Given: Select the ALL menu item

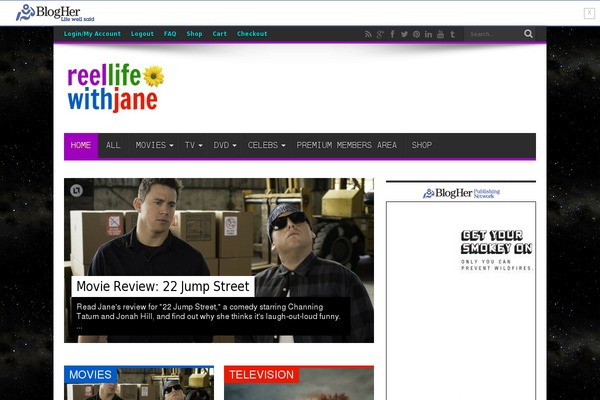Looking at the screenshot, I should [x=113, y=145].
